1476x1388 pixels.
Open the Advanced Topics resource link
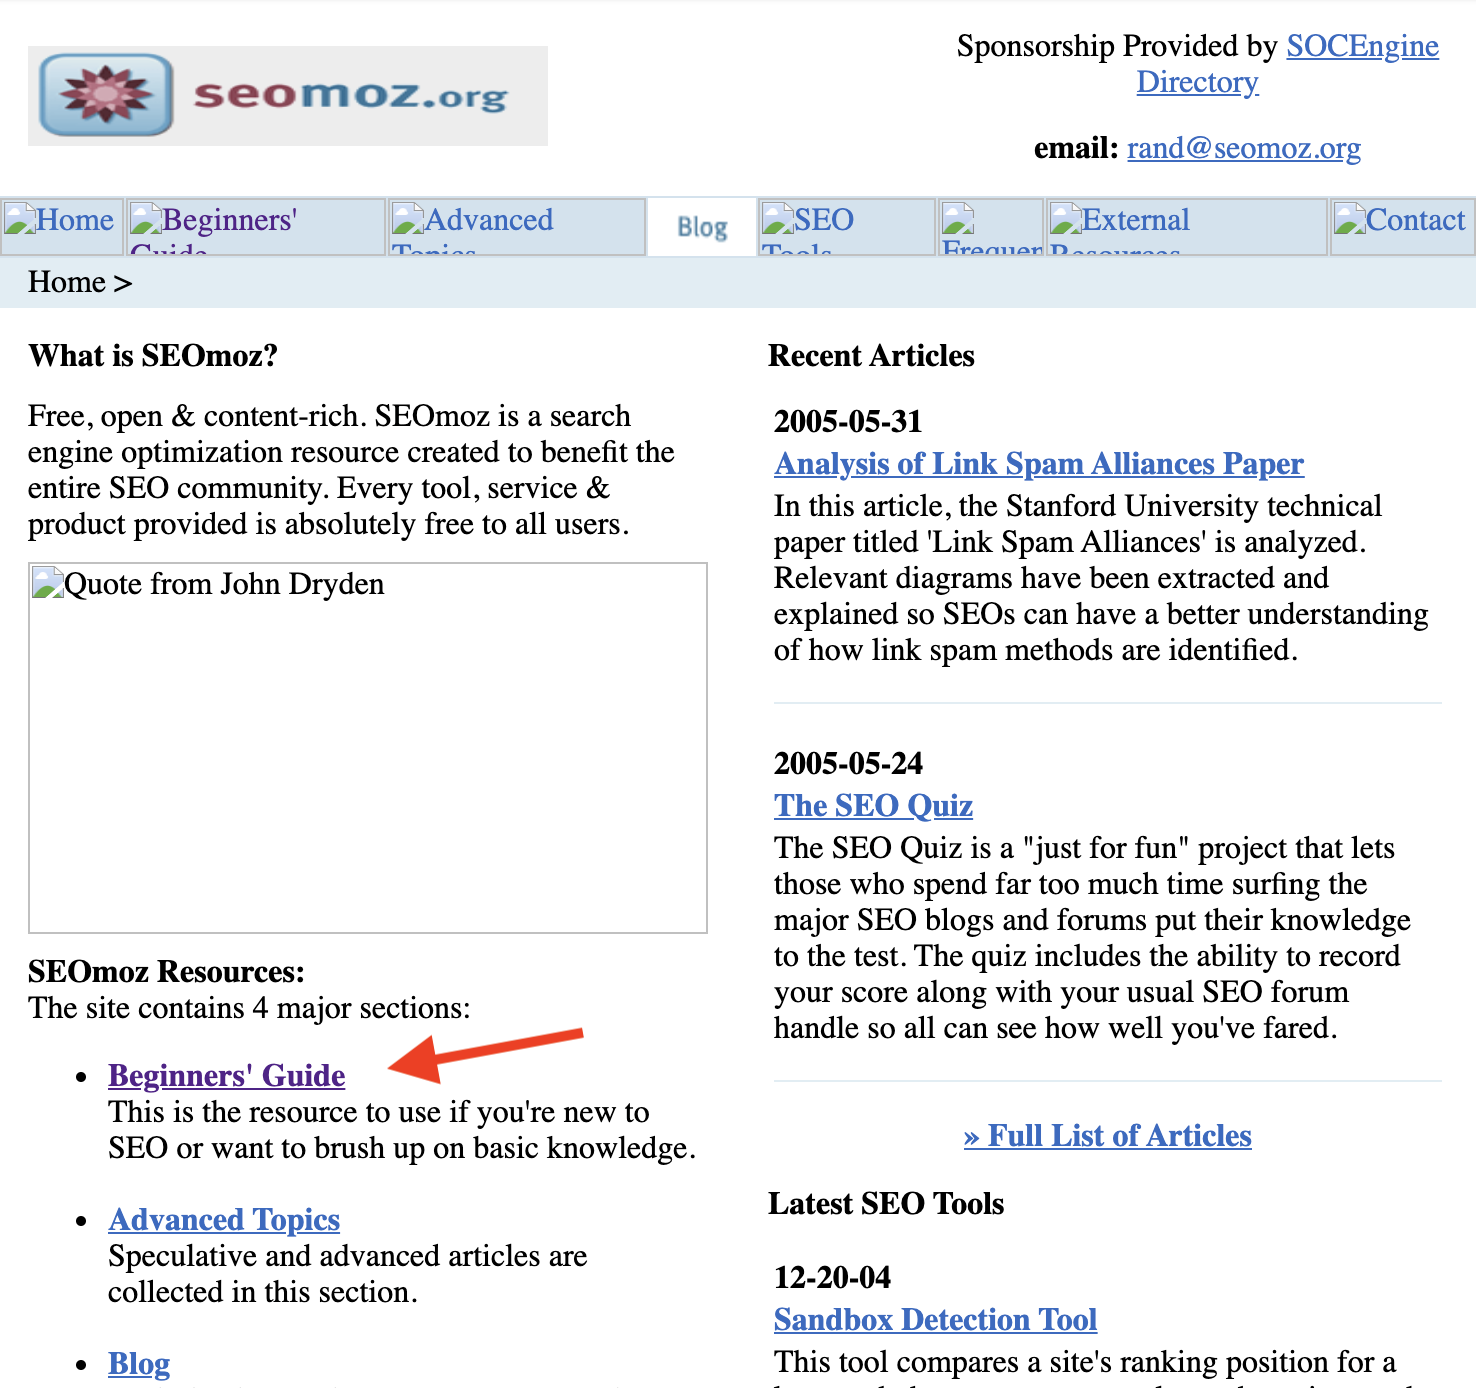[224, 1219]
